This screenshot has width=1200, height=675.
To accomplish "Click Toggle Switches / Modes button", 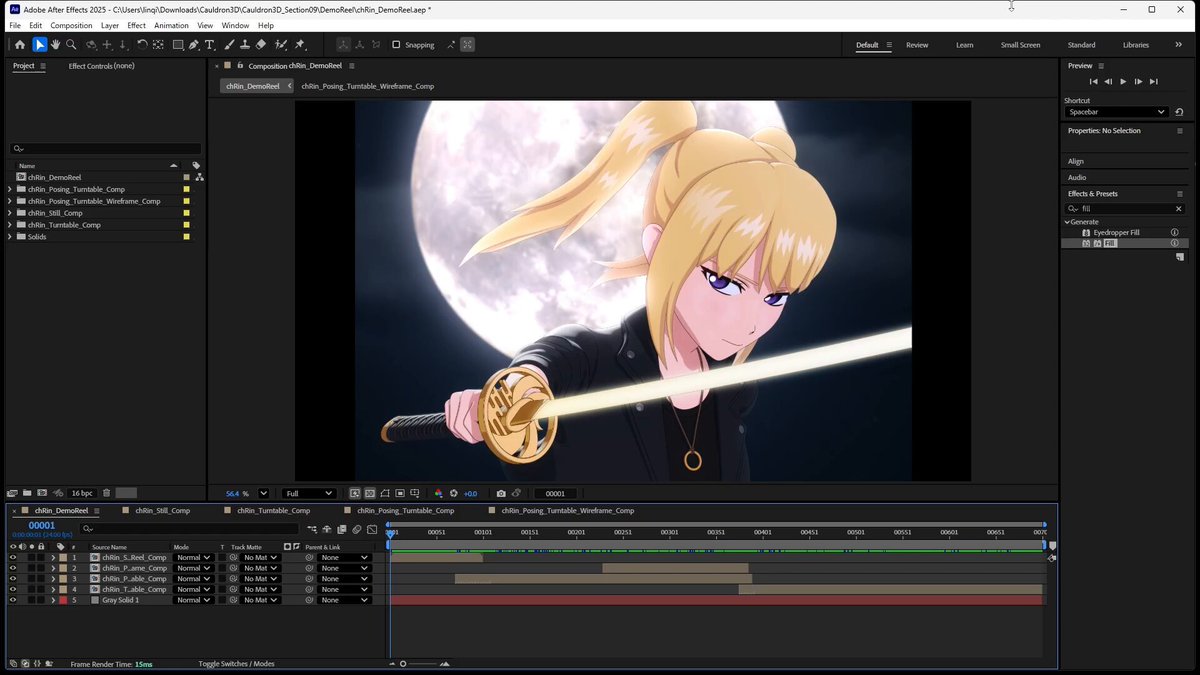I will point(236,664).
